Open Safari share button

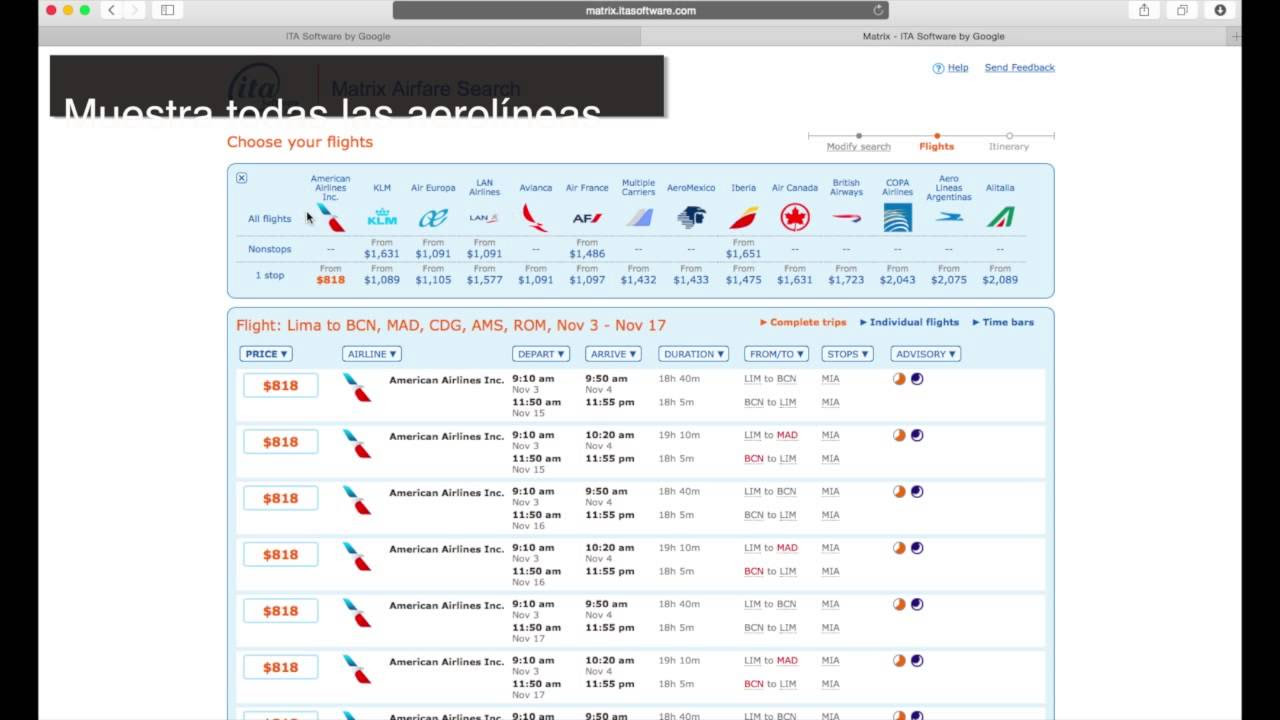pyautogui.click(x=1144, y=10)
